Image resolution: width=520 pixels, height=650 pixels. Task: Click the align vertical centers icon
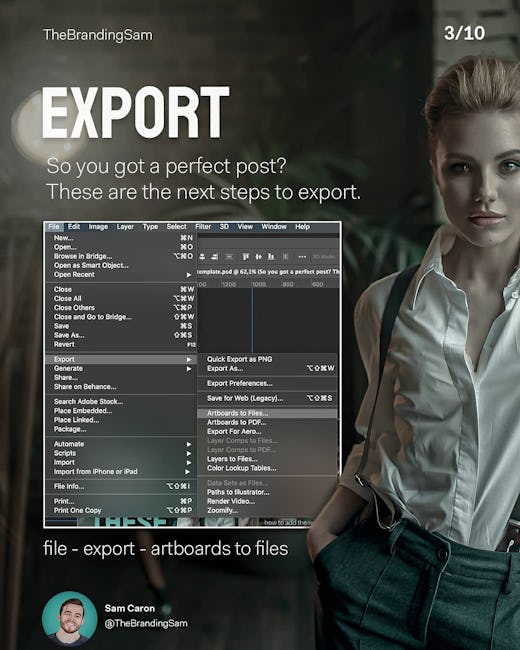[258, 257]
